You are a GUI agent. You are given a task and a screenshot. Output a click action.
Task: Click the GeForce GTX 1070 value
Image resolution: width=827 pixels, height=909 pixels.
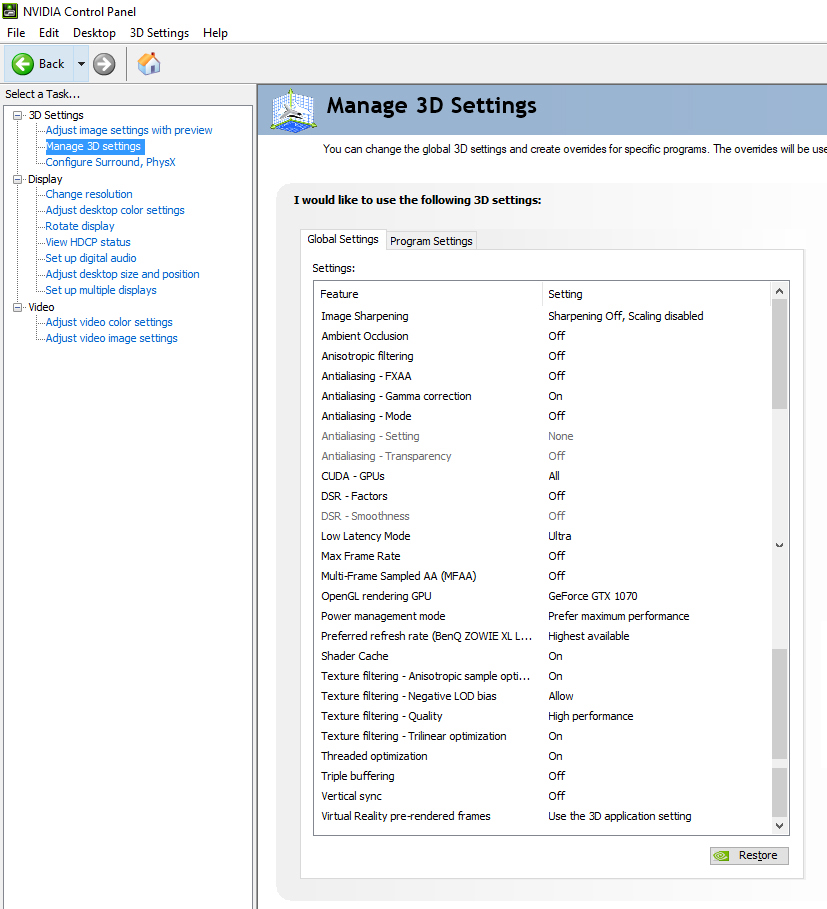pos(593,597)
